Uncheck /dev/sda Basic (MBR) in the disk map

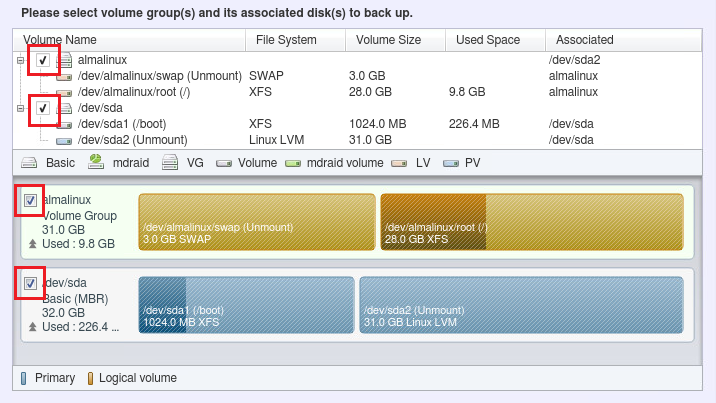click(30, 284)
